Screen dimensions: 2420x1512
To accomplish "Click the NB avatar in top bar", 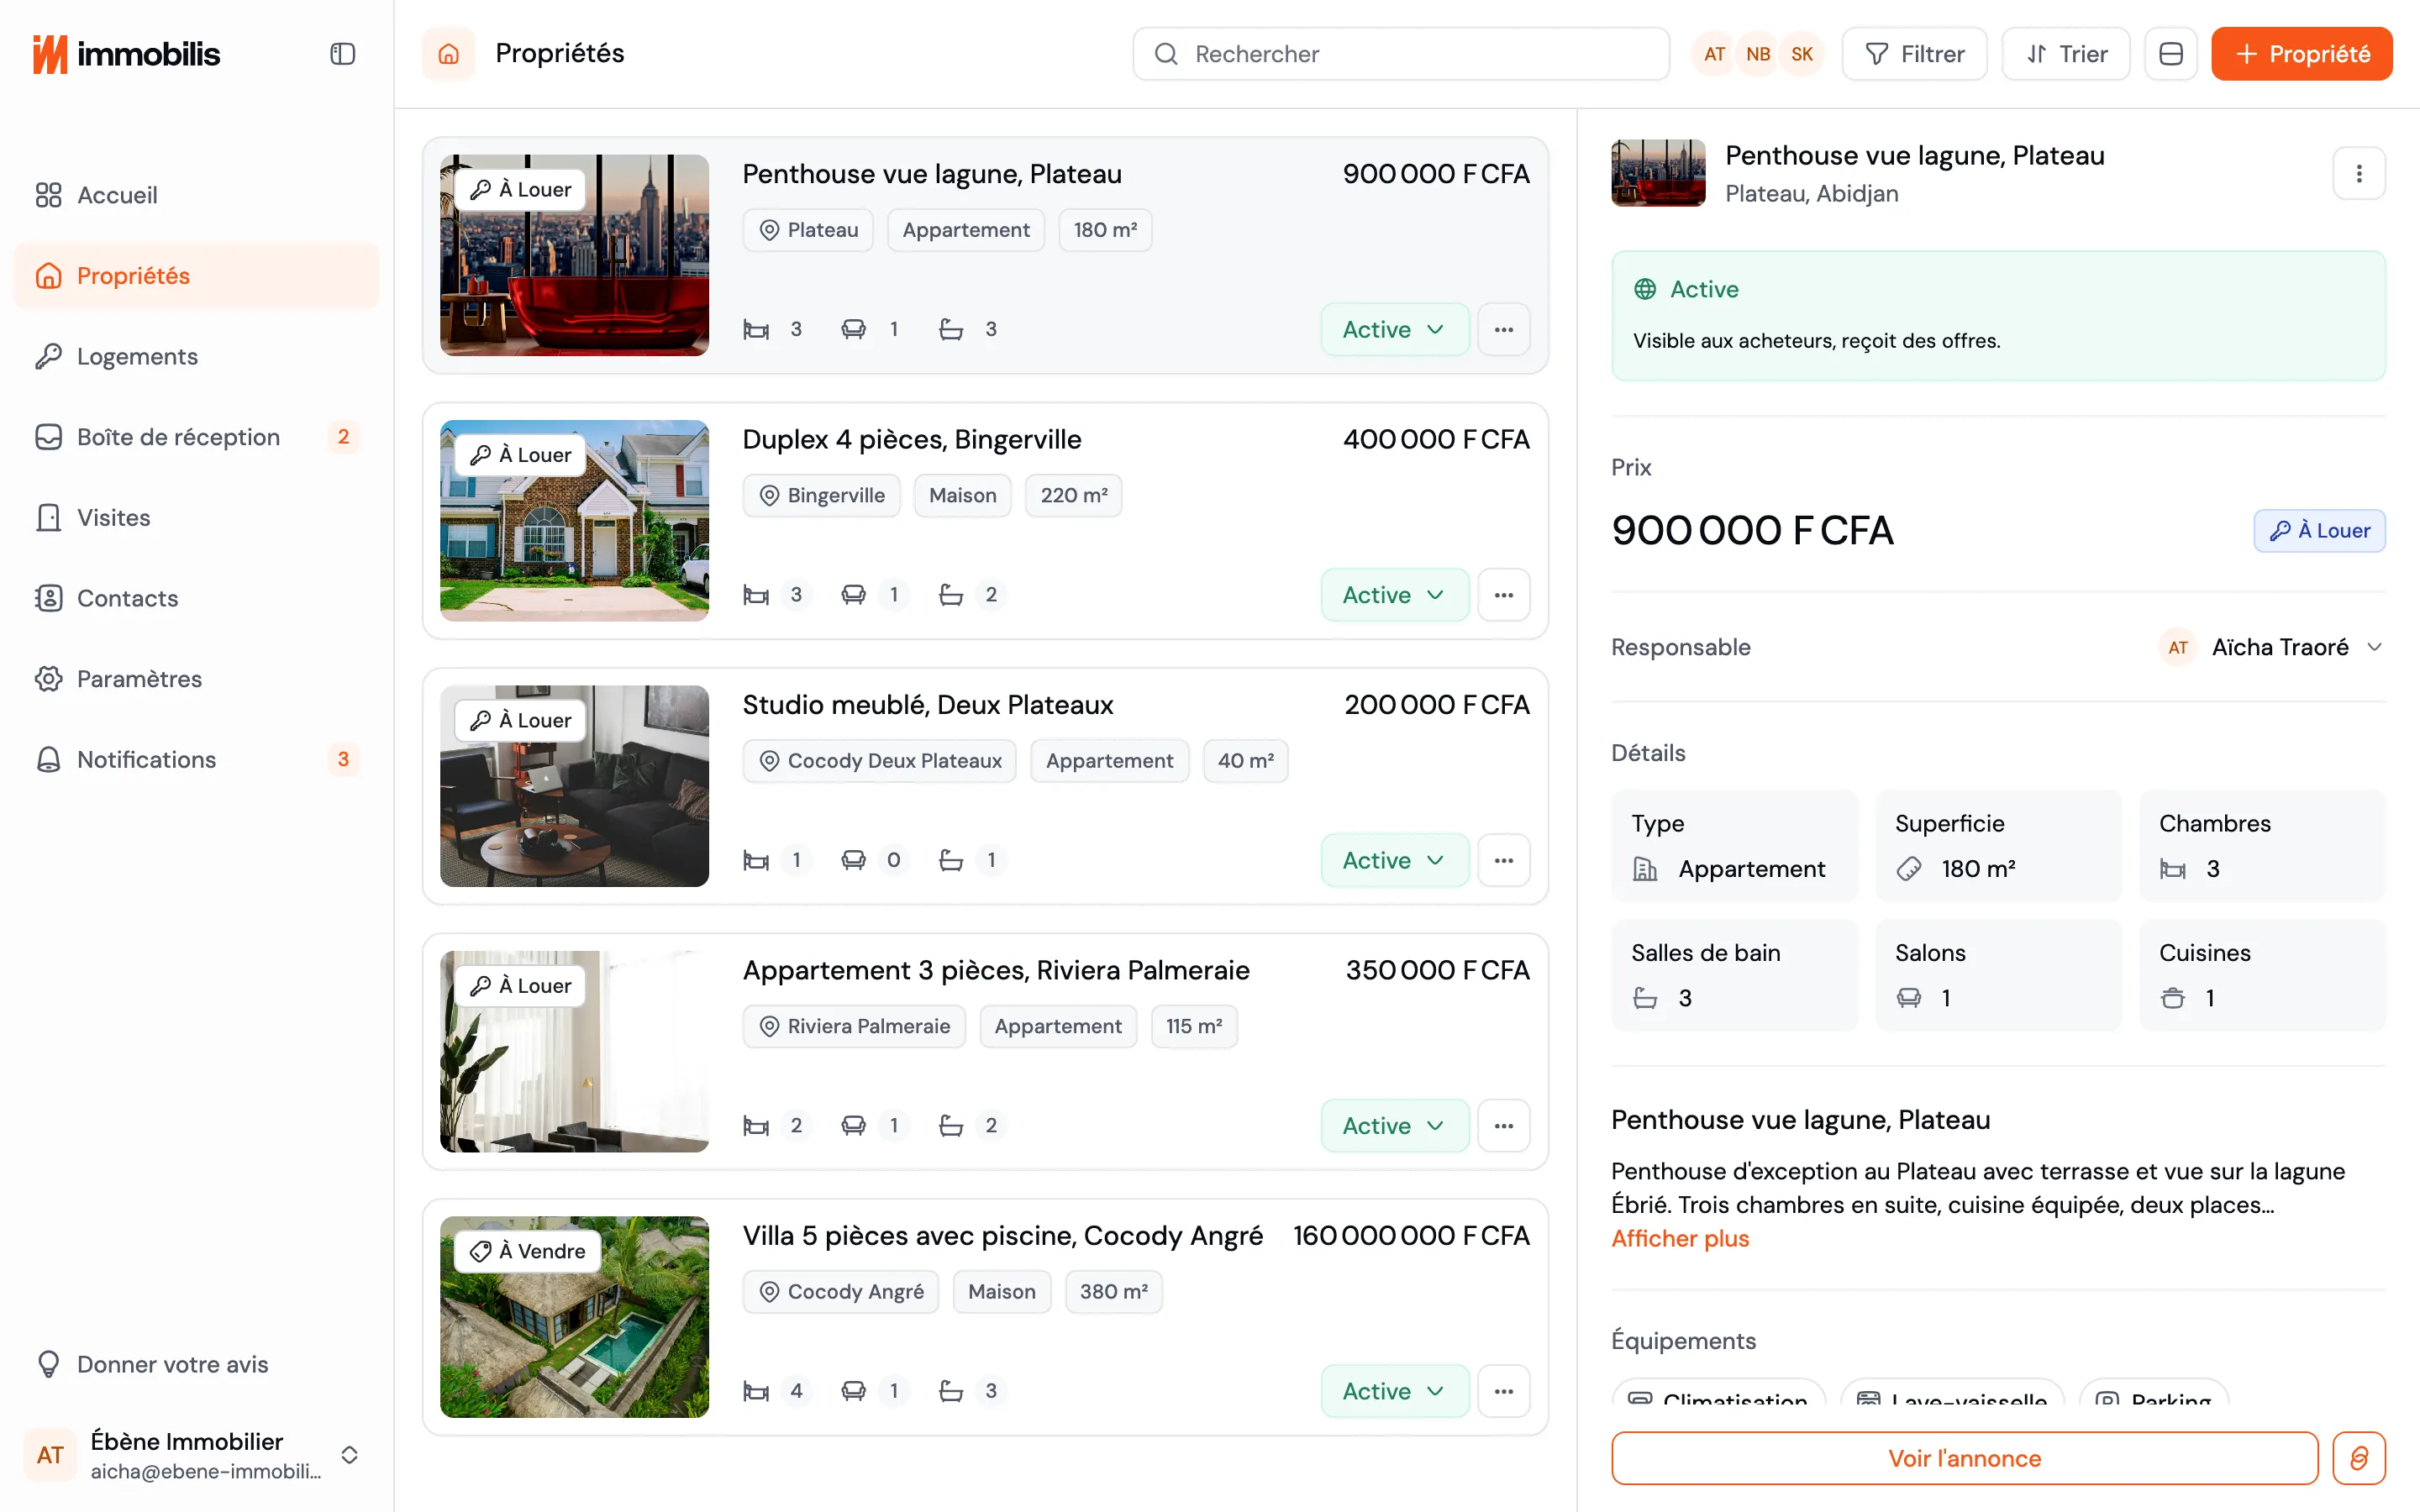I will tap(1758, 54).
